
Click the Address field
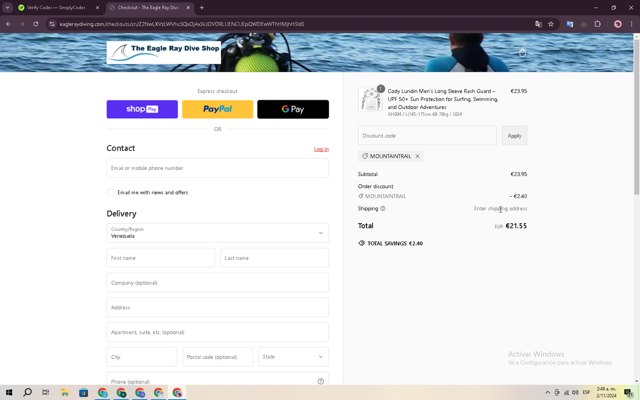pyautogui.click(x=218, y=307)
